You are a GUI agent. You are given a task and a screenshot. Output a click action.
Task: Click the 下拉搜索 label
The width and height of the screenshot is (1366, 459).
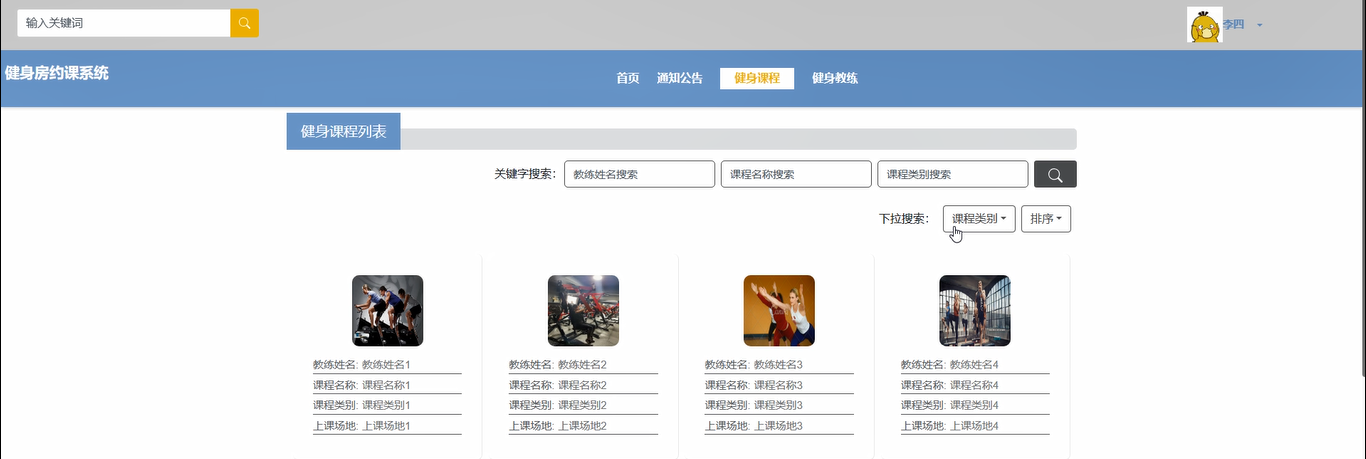(x=904, y=218)
